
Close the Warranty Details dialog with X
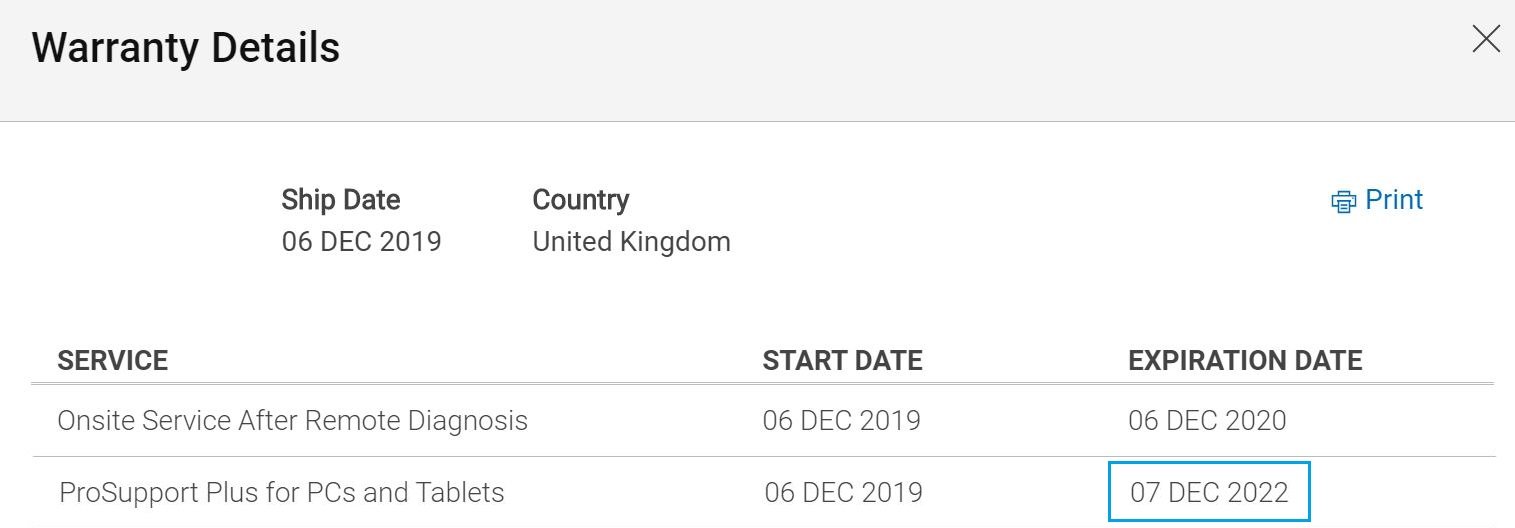point(1486,39)
